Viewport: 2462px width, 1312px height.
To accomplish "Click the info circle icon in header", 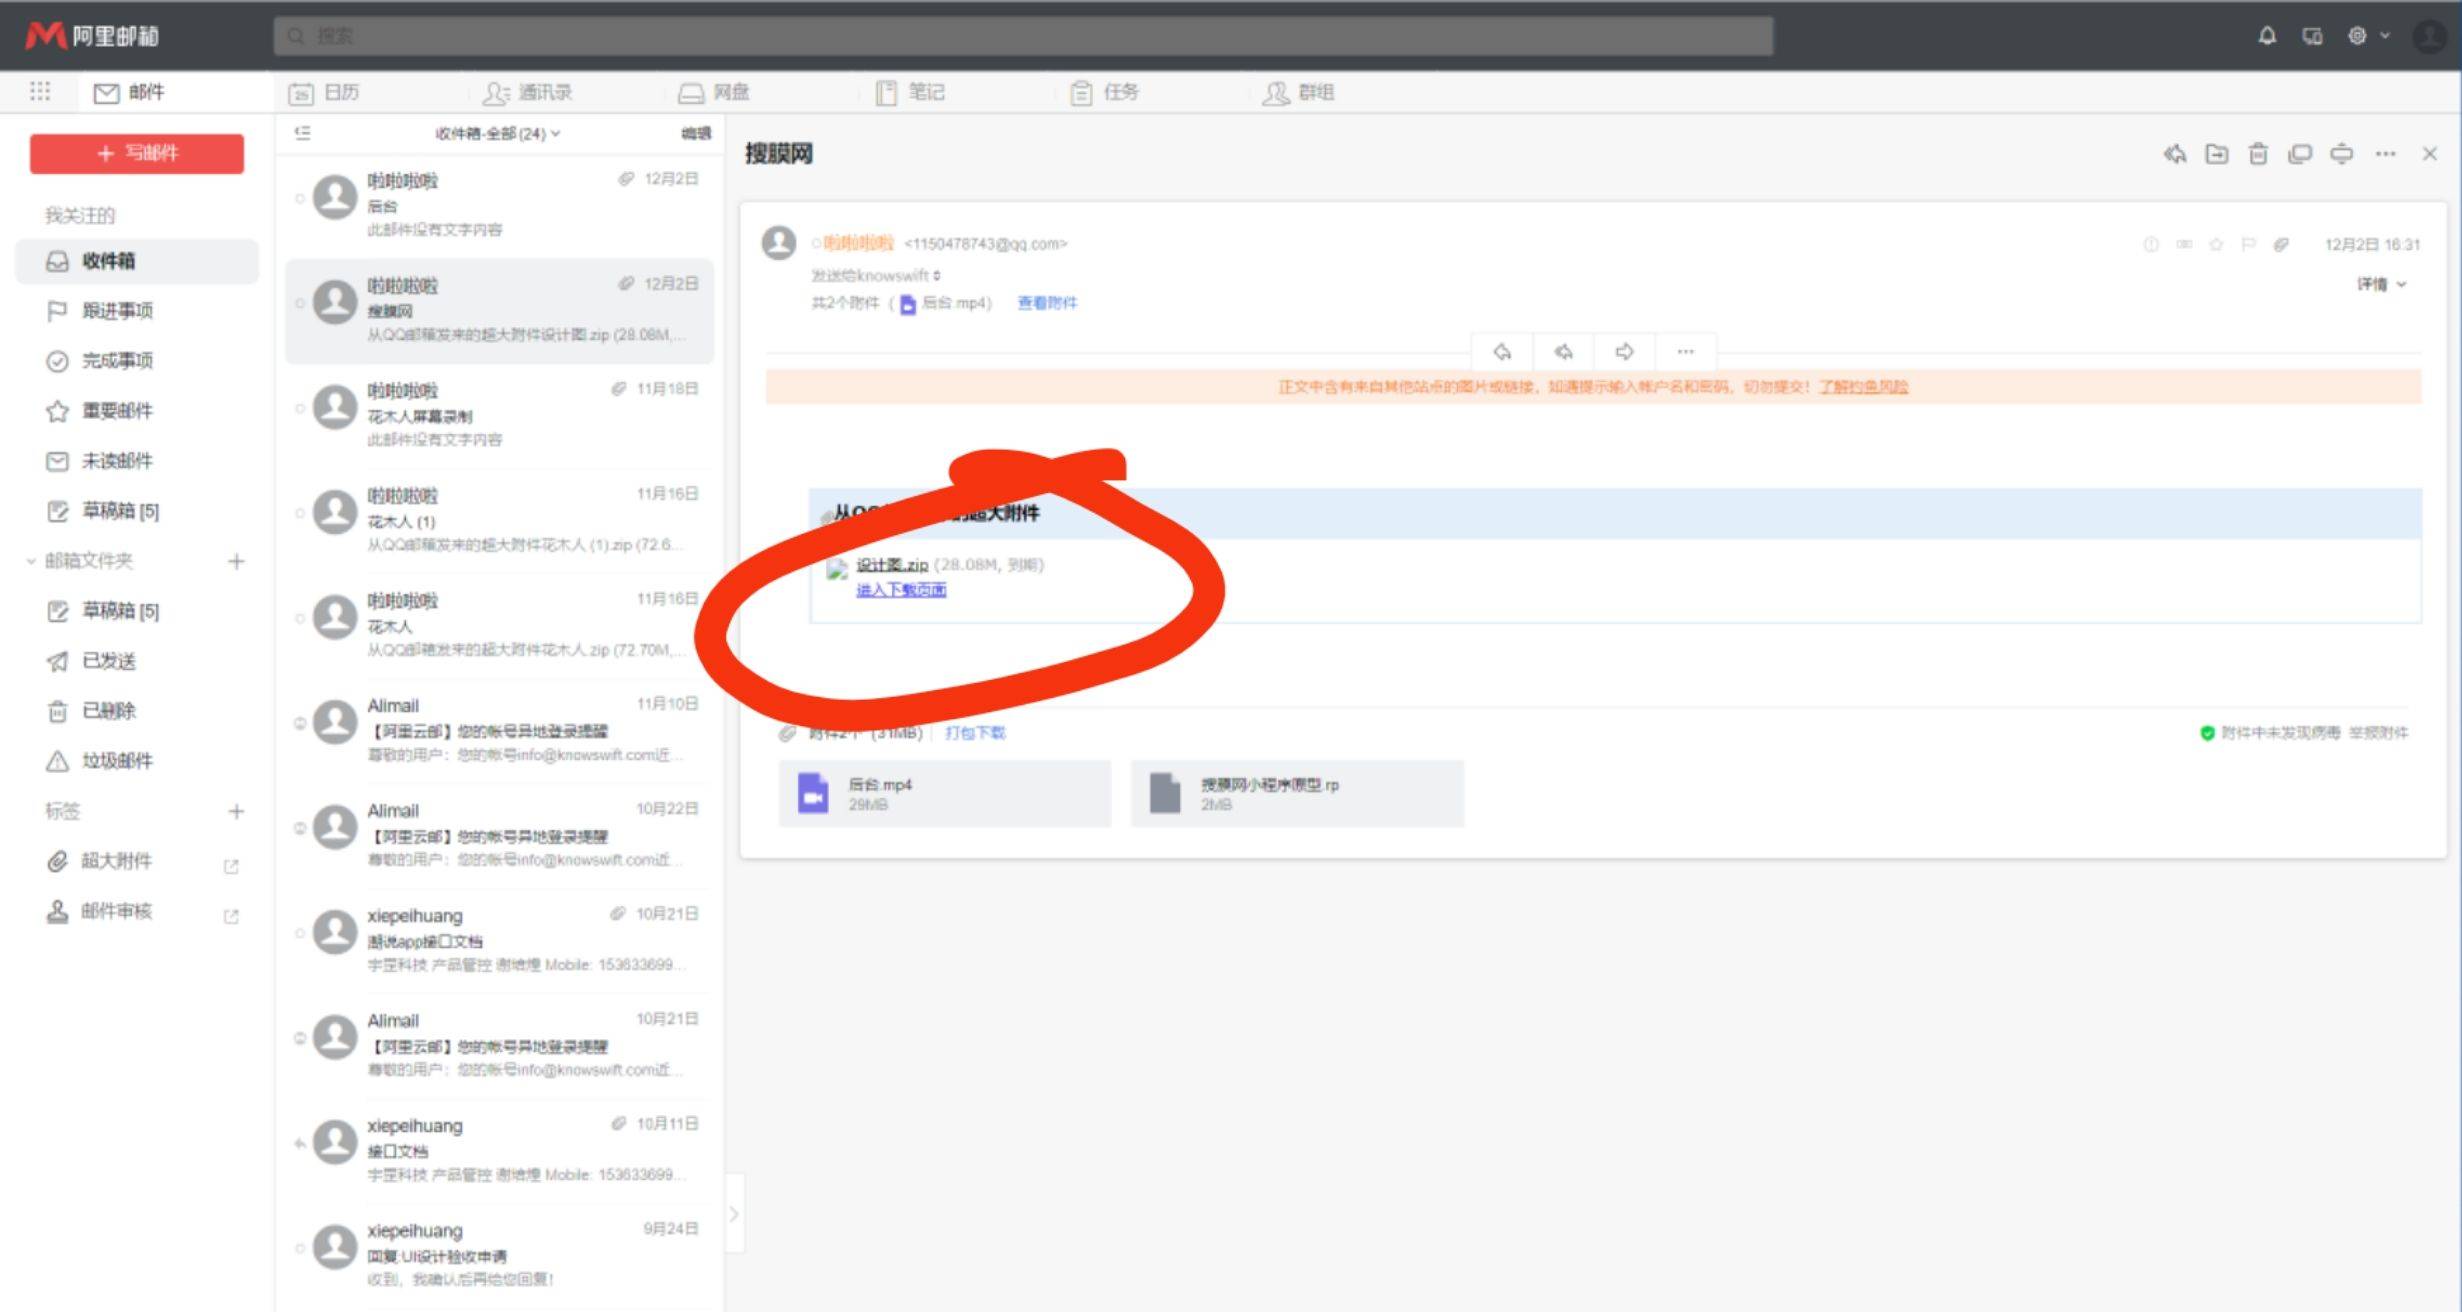I will 2151,244.
